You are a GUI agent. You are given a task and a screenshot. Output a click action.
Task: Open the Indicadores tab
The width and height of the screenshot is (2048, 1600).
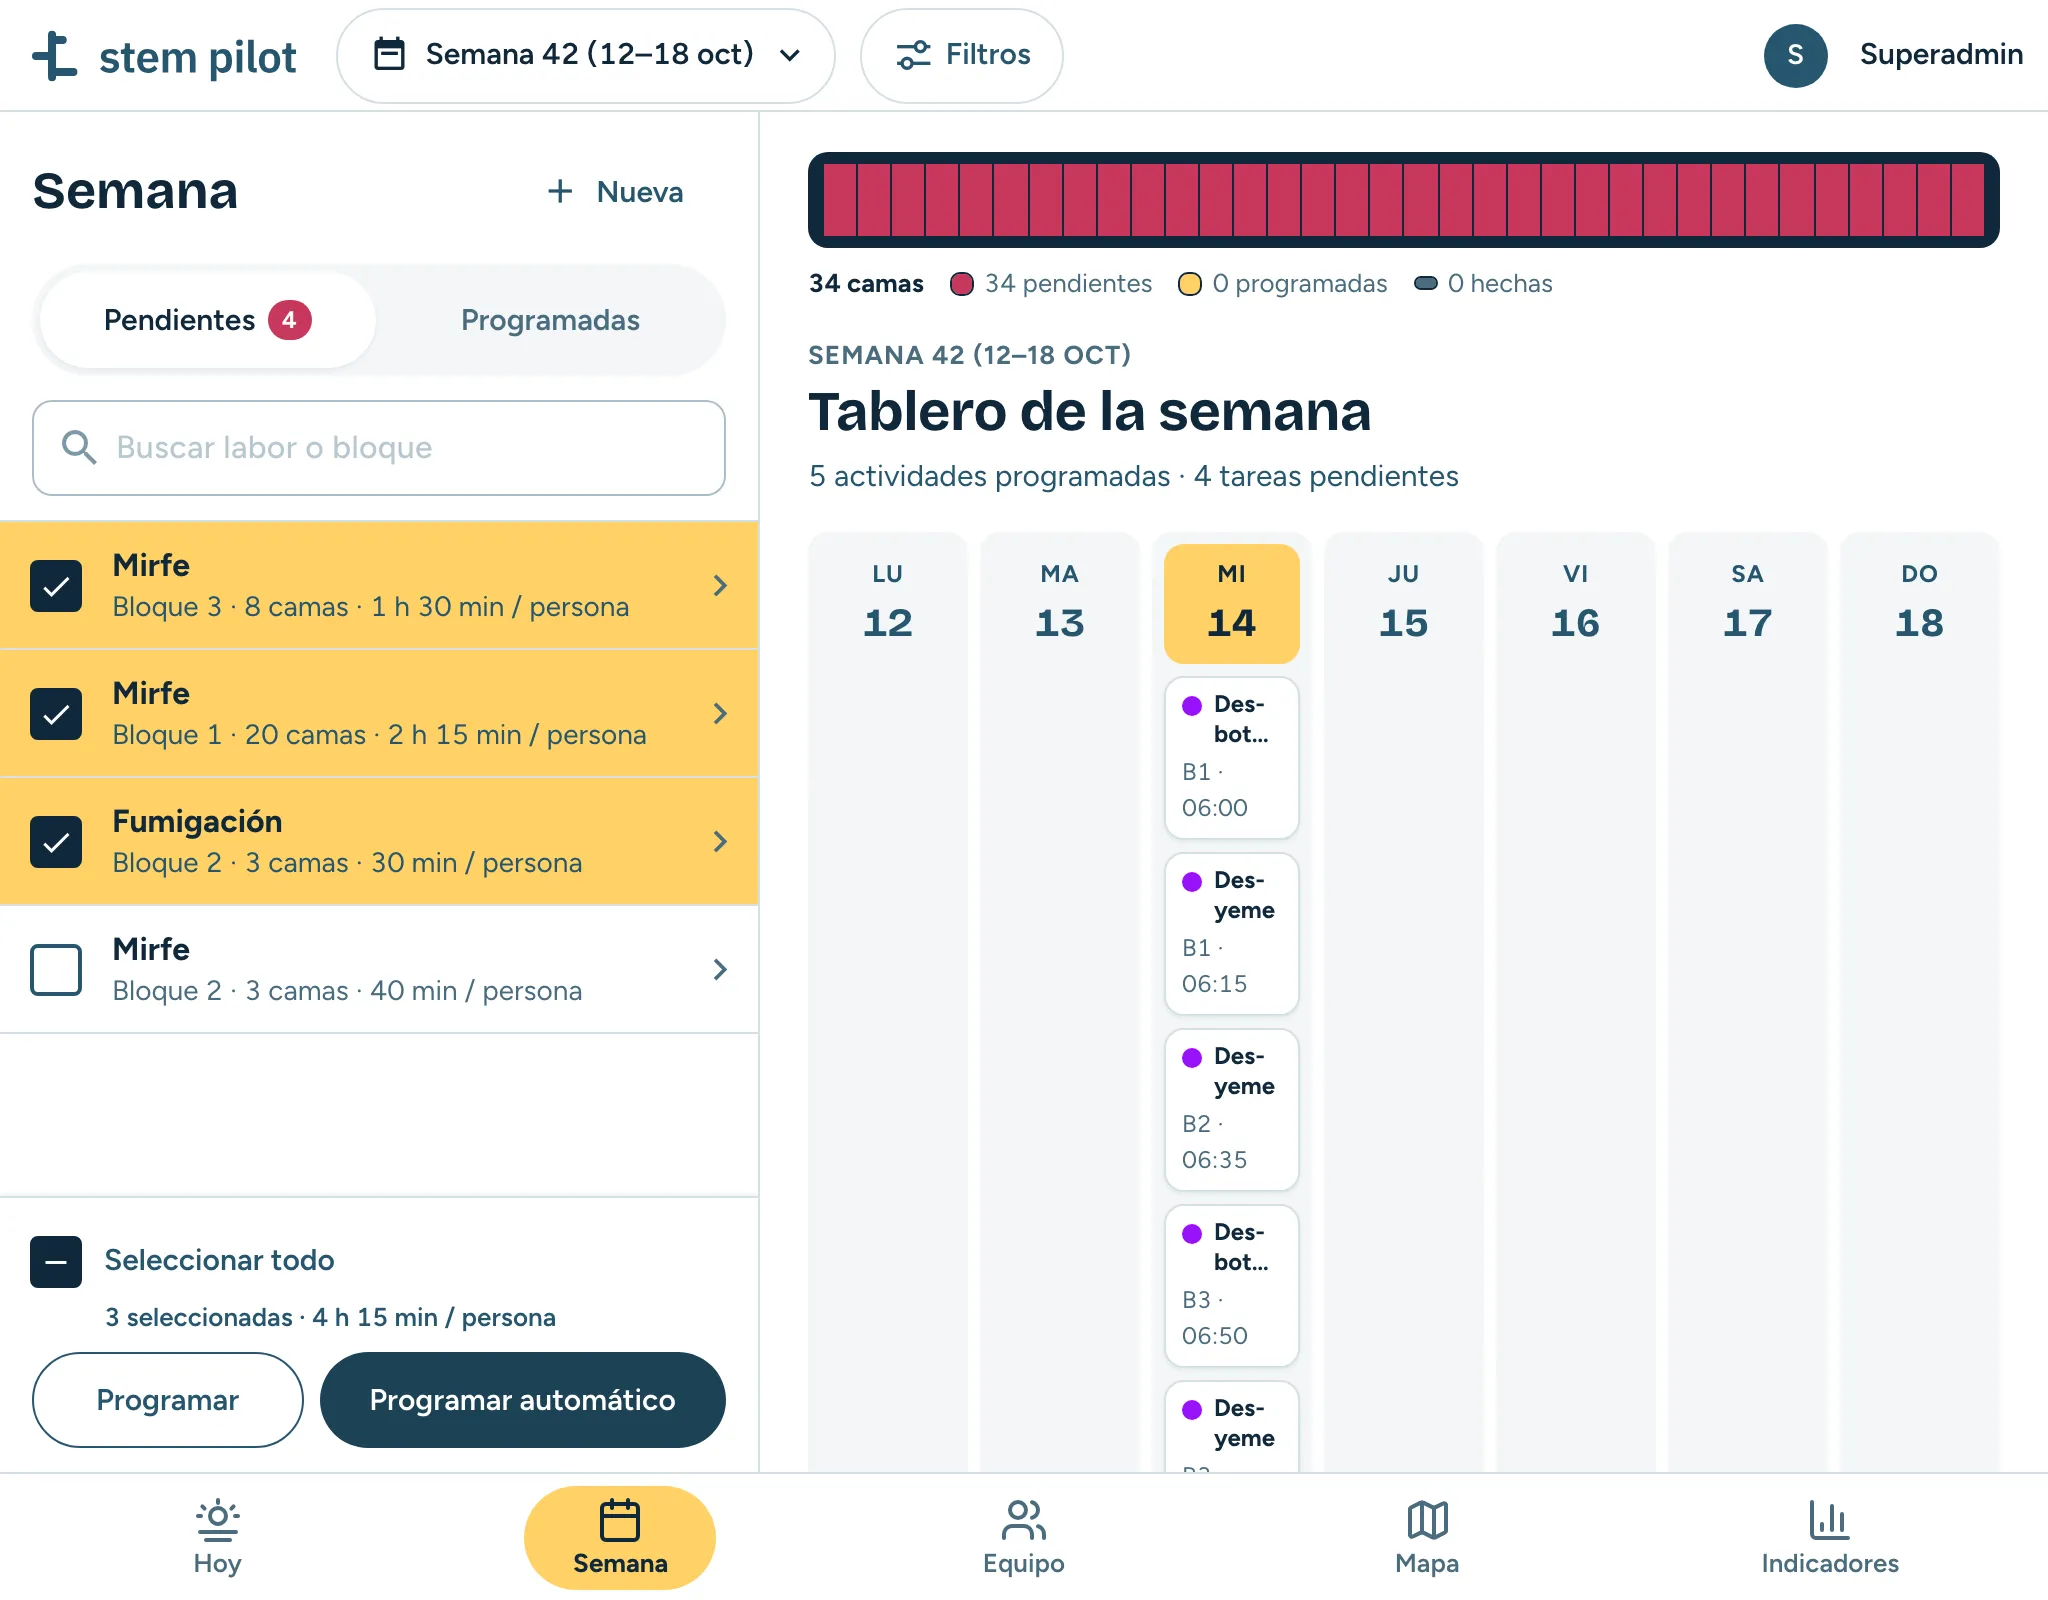tap(1830, 1538)
